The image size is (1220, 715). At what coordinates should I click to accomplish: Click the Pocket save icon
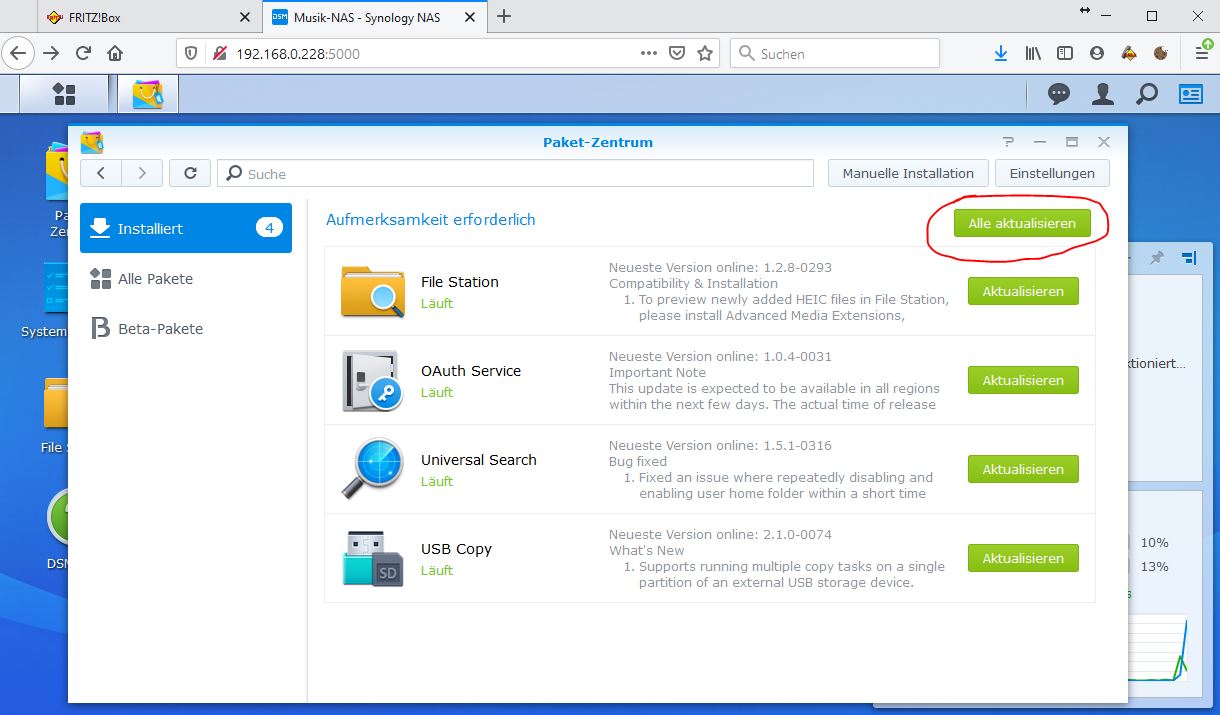[x=677, y=53]
